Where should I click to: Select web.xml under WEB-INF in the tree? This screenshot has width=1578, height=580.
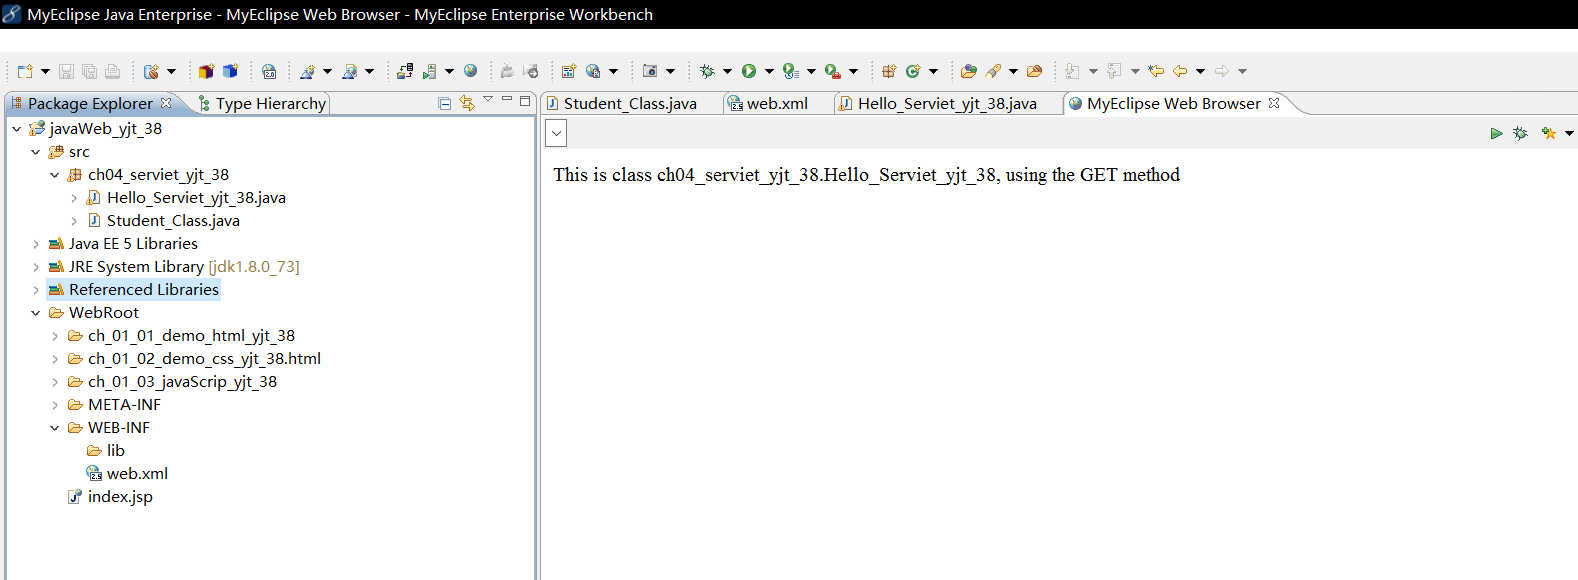pos(137,474)
